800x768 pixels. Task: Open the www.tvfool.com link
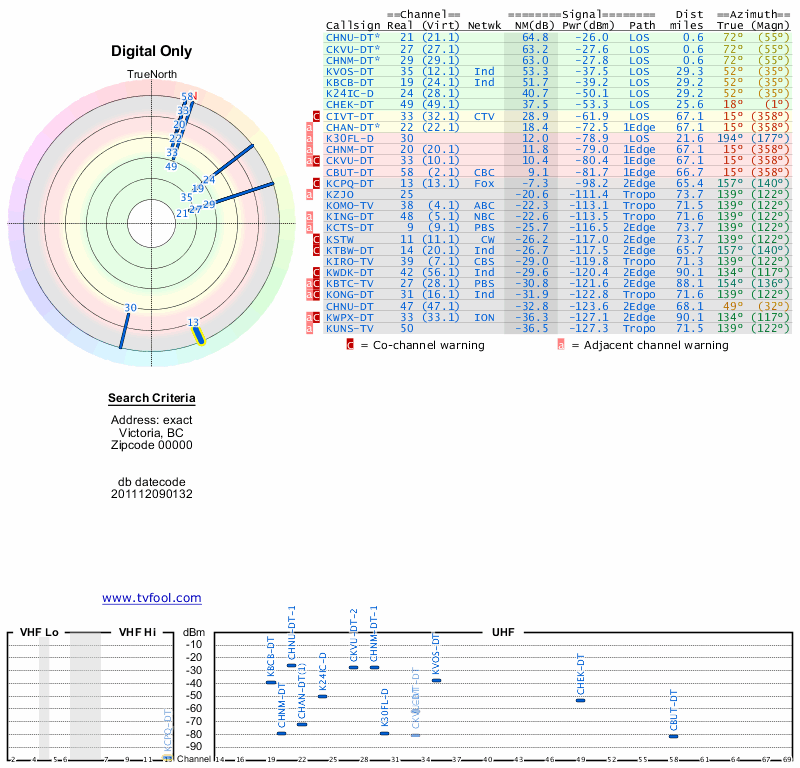point(152,598)
